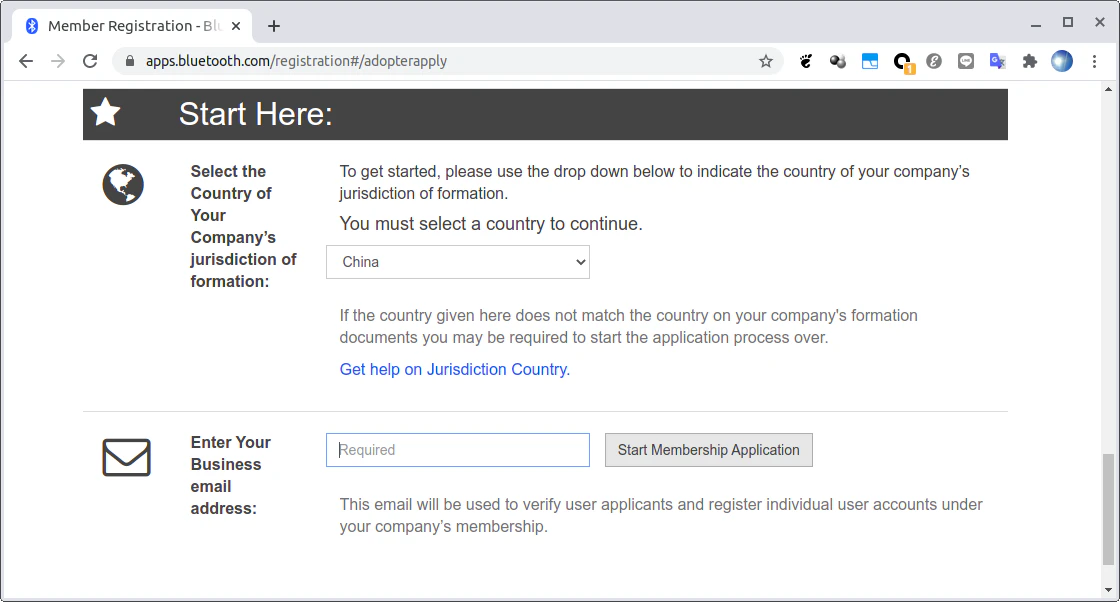The width and height of the screenshot is (1120, 602).
Task: Open a new browser tab
Action: click(x=274, y=26)
